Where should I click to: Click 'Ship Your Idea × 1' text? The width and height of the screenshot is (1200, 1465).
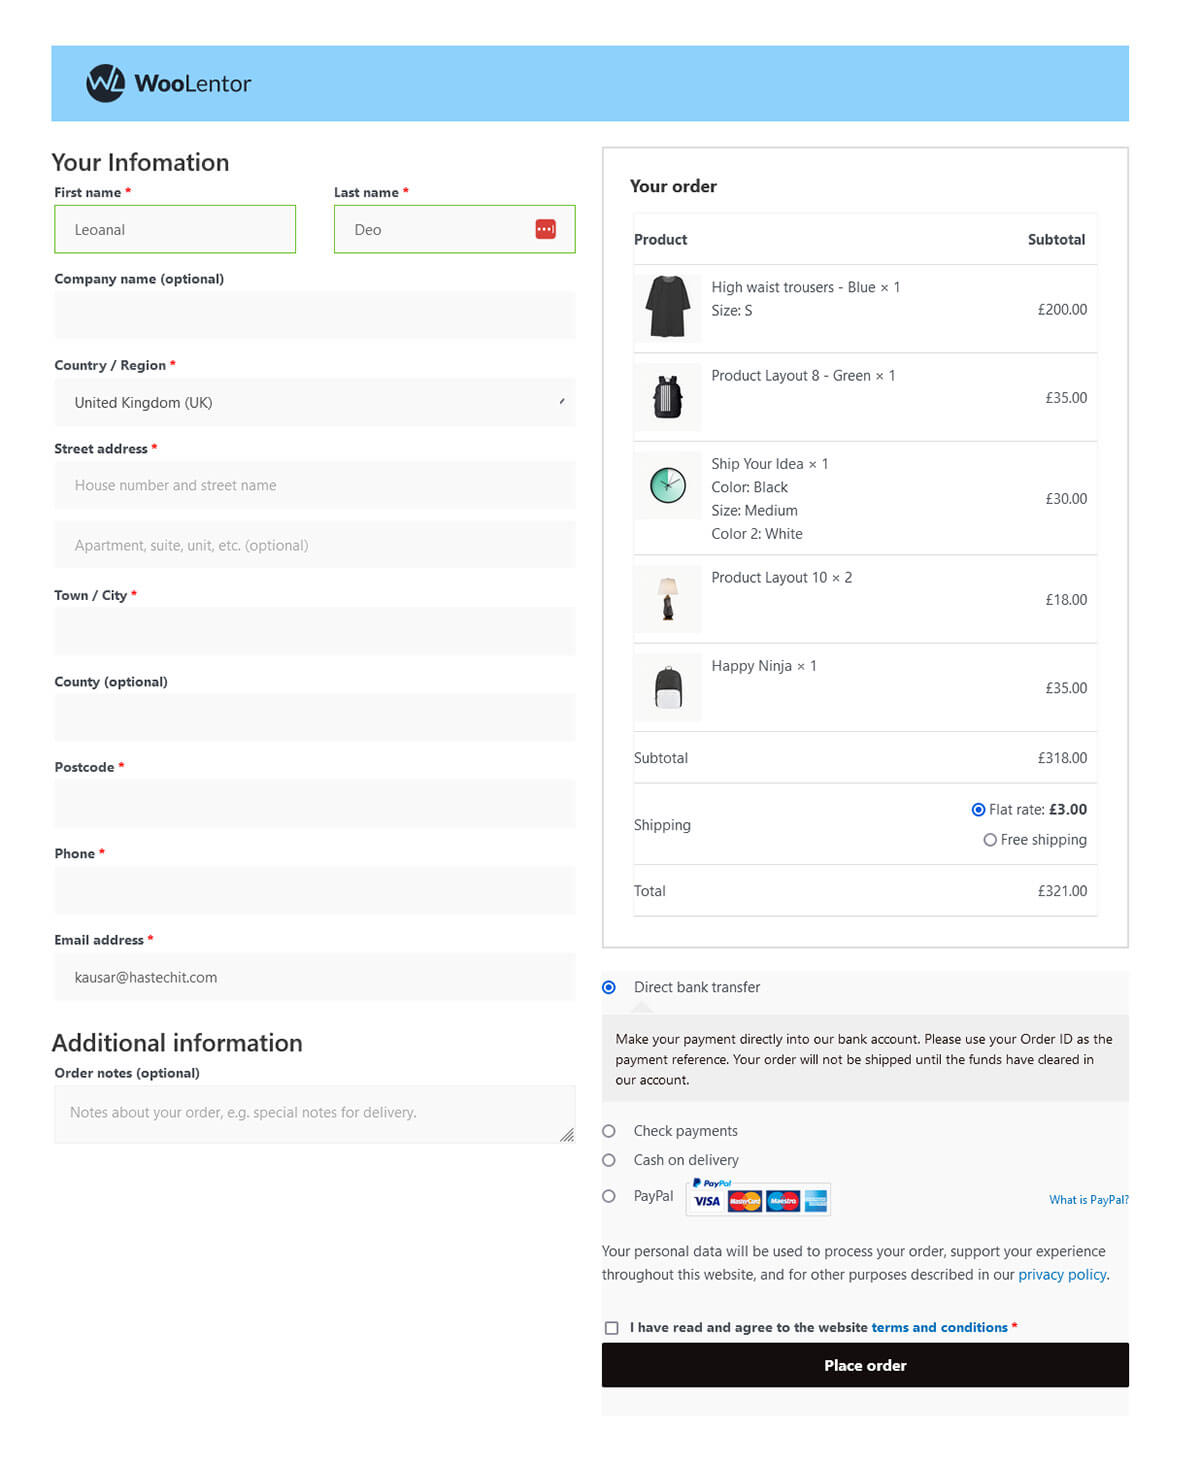click(x=770, y=464)
